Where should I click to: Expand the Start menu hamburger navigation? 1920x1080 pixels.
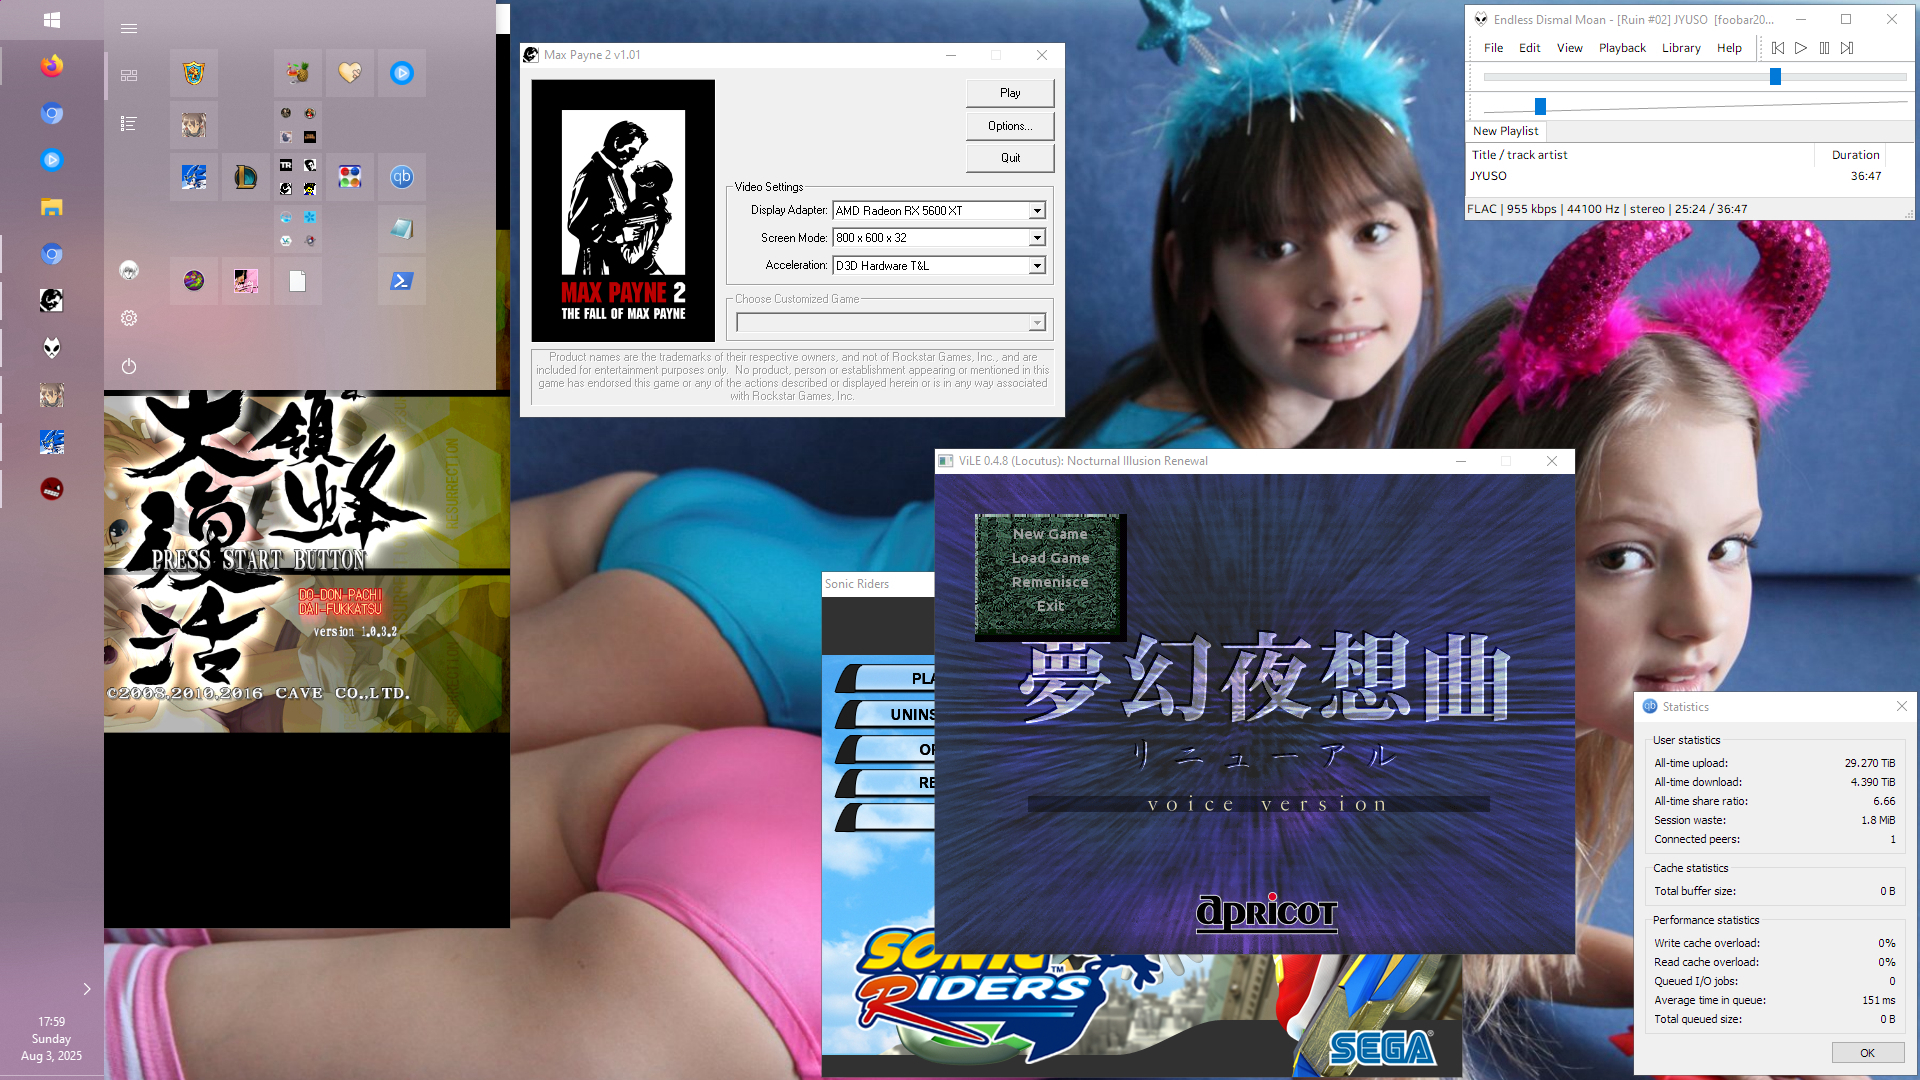[x=129, y=28]
